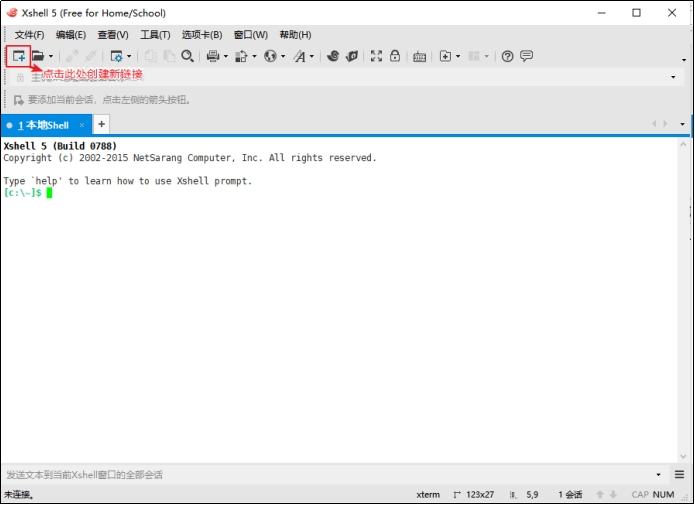Expand the properties dropdown arrow
695x505 pixels.
coord(129,56)
